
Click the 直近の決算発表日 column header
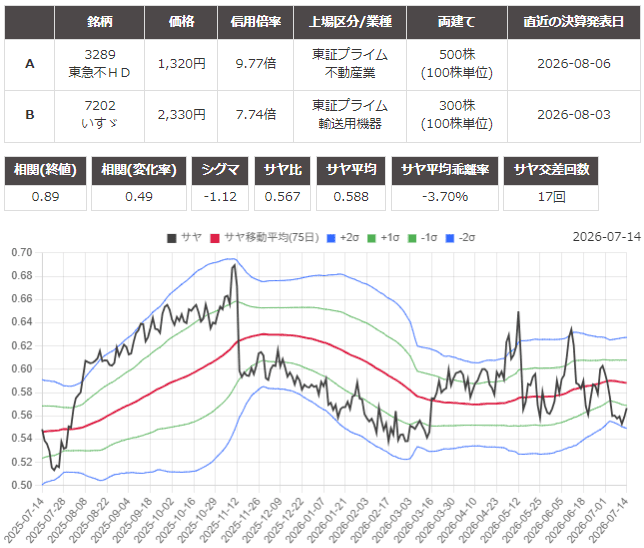tap(574, 22)
